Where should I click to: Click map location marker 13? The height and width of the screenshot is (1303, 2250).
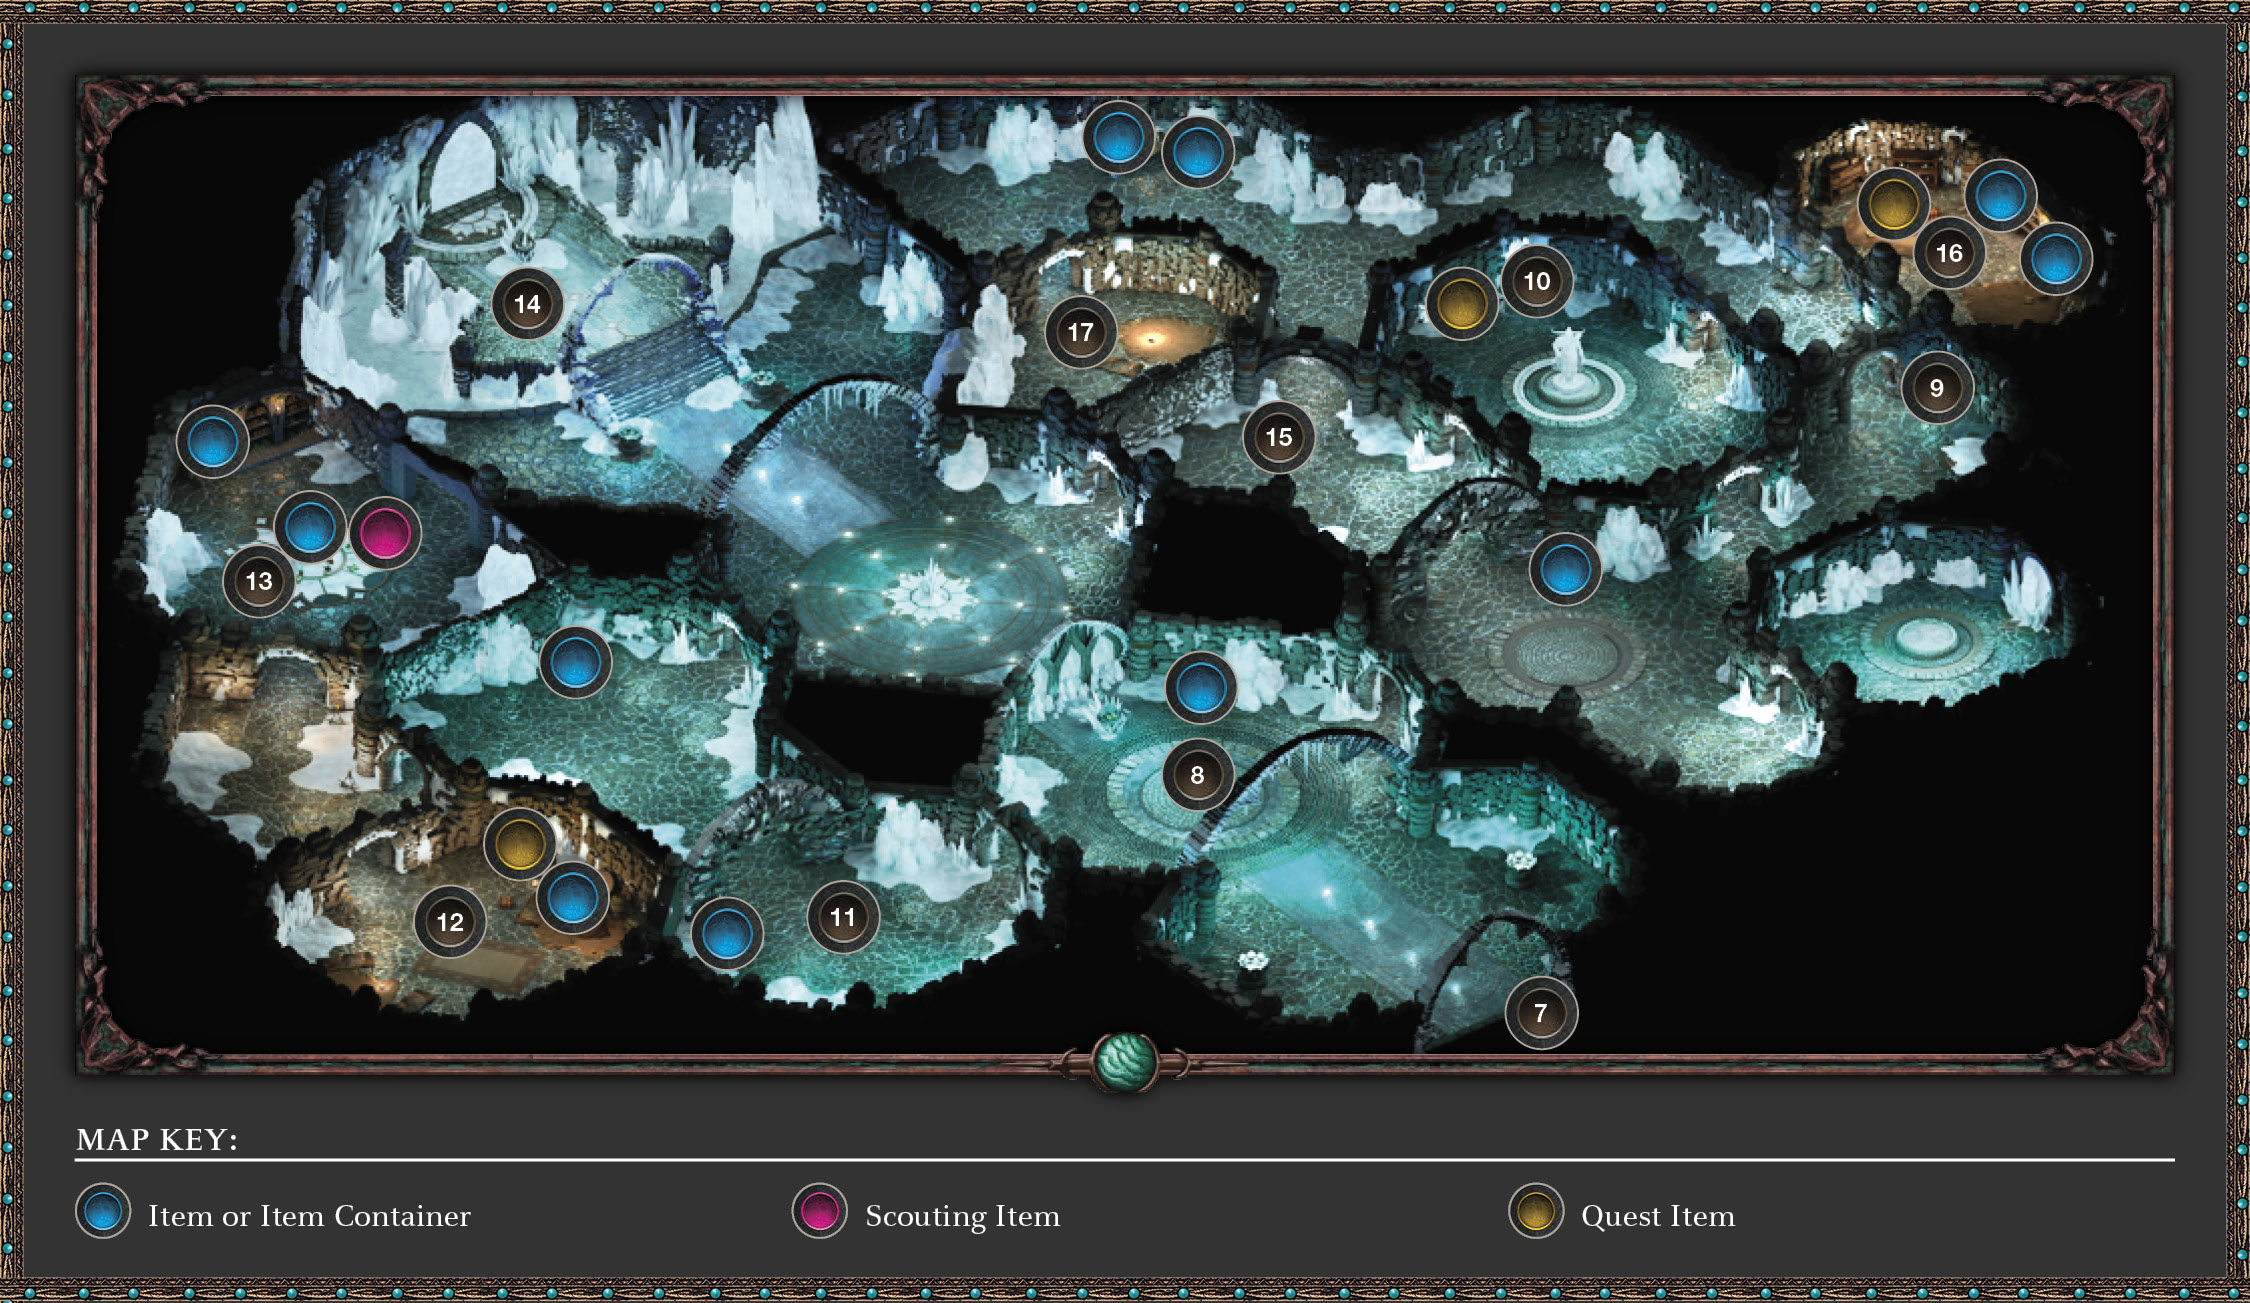coord(259,581)
